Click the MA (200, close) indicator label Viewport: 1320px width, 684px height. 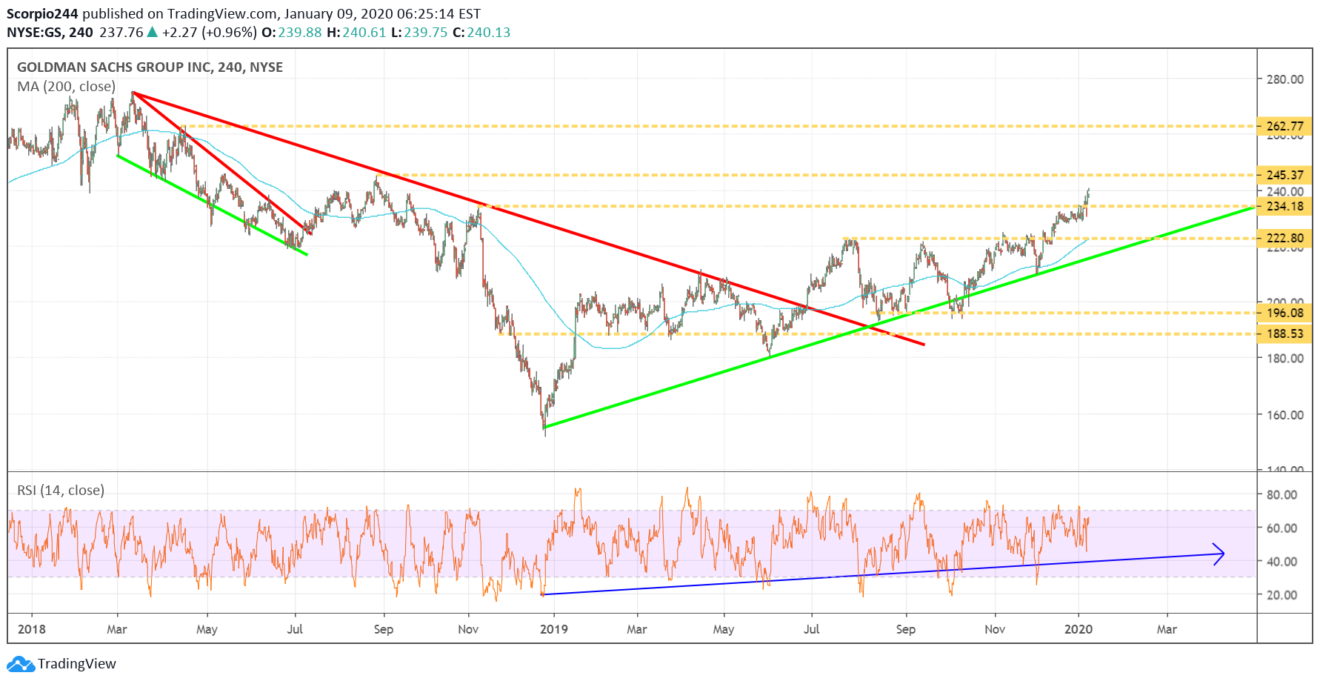[x=64, y=86]
